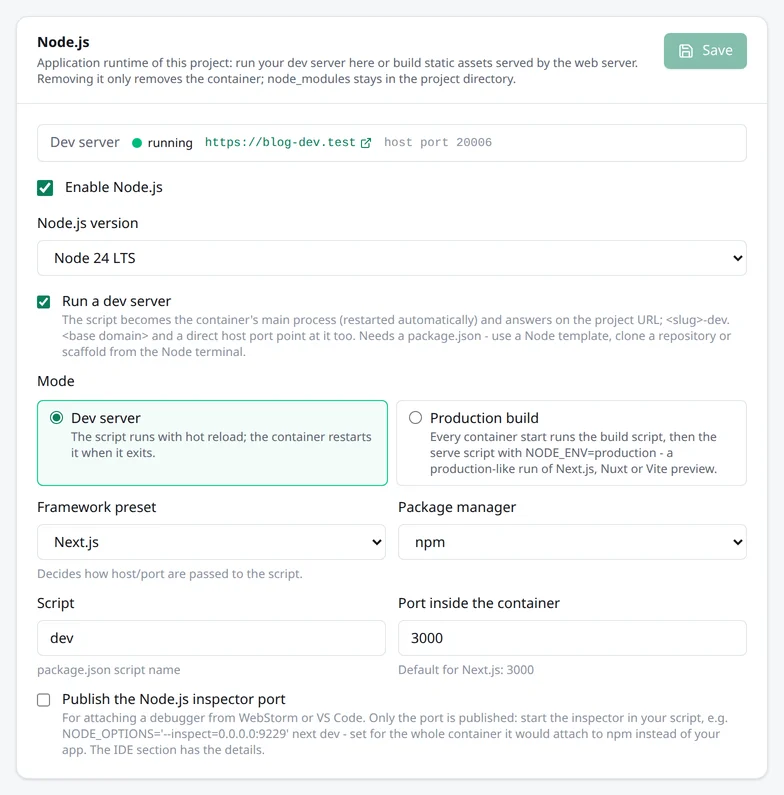Click the Framework preset chevron arrow
This screenshot has width=784, height=795.
click(x=376, y=542)
